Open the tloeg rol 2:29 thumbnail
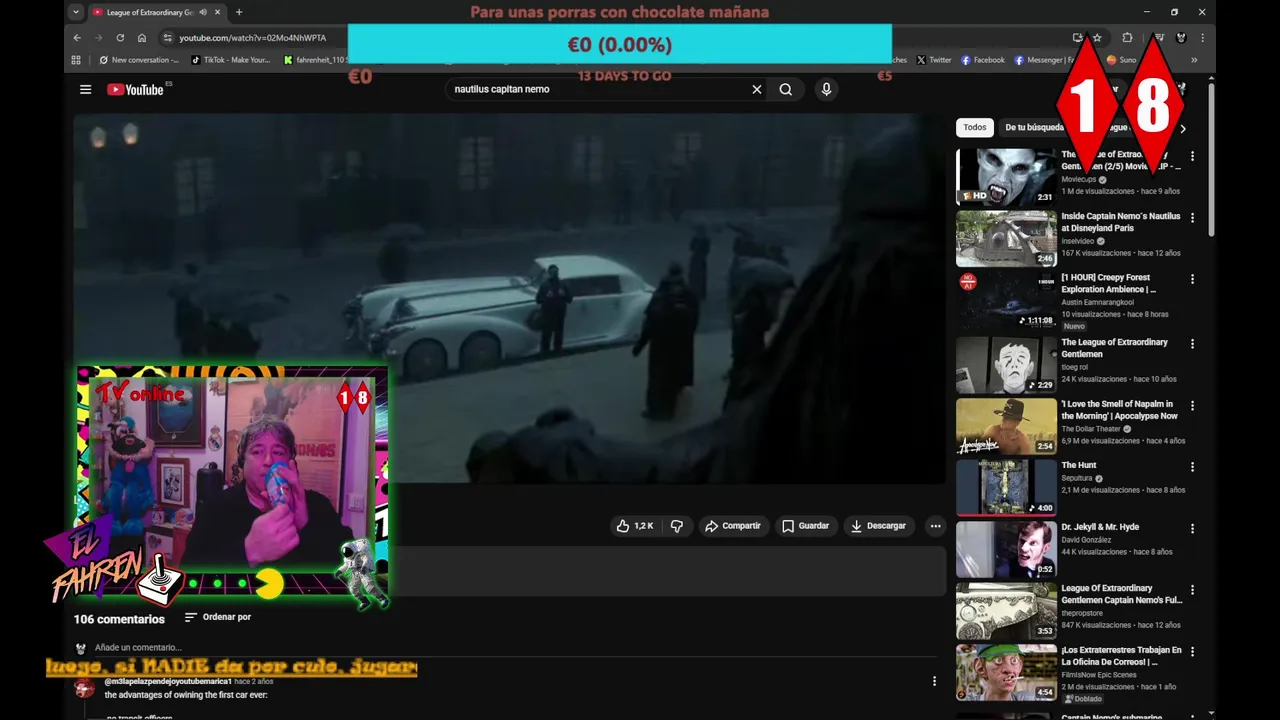 tap(1006, 364)
